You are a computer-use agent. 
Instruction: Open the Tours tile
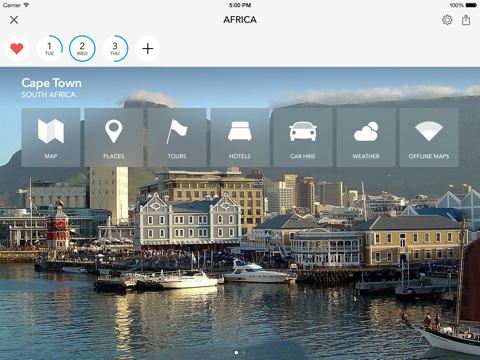(177, 137)
